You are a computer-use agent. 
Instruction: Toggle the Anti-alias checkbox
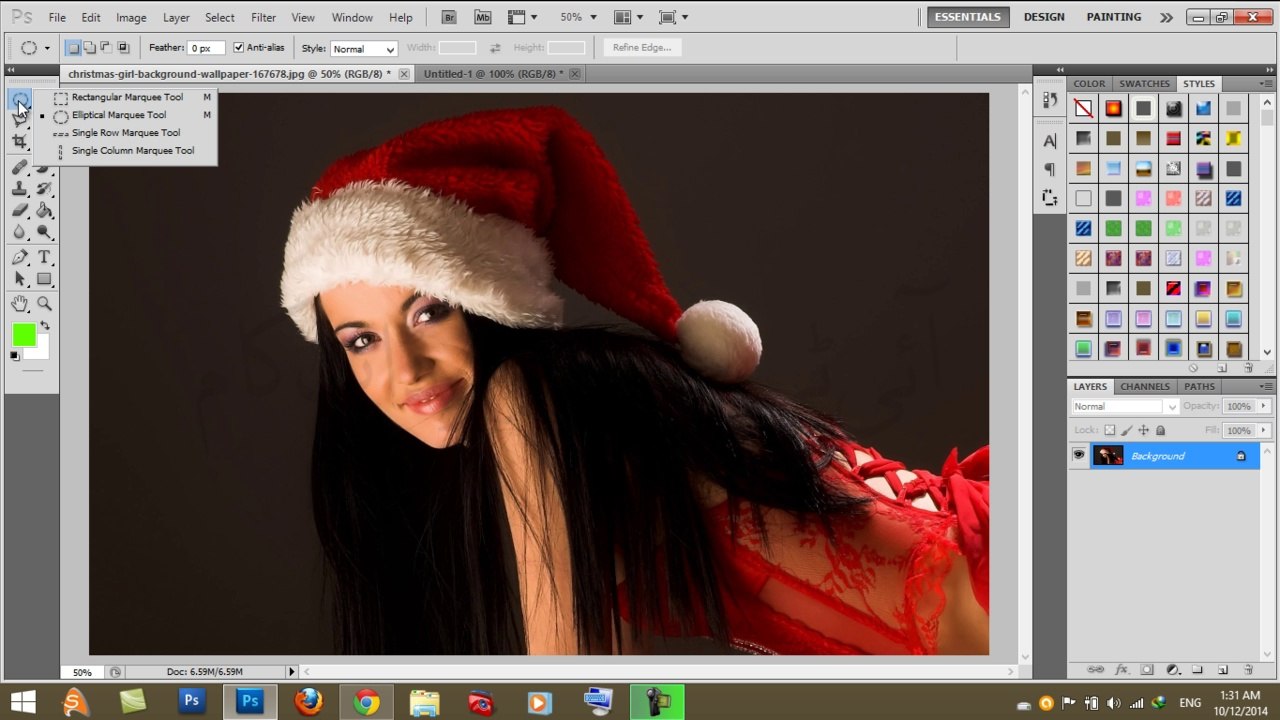238,47
